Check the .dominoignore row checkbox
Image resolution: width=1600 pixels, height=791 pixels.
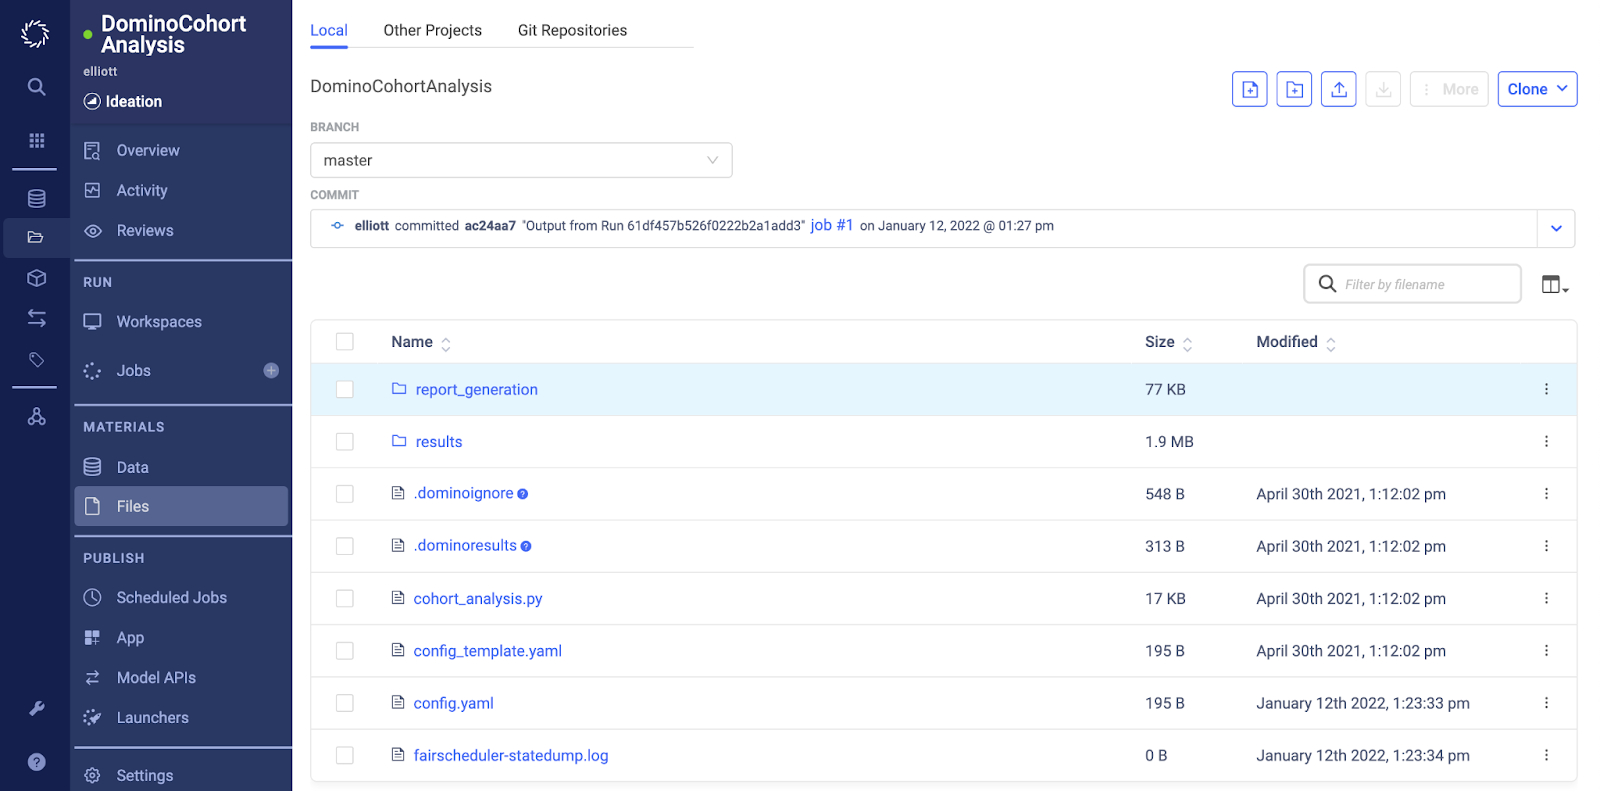coord(345,494)
